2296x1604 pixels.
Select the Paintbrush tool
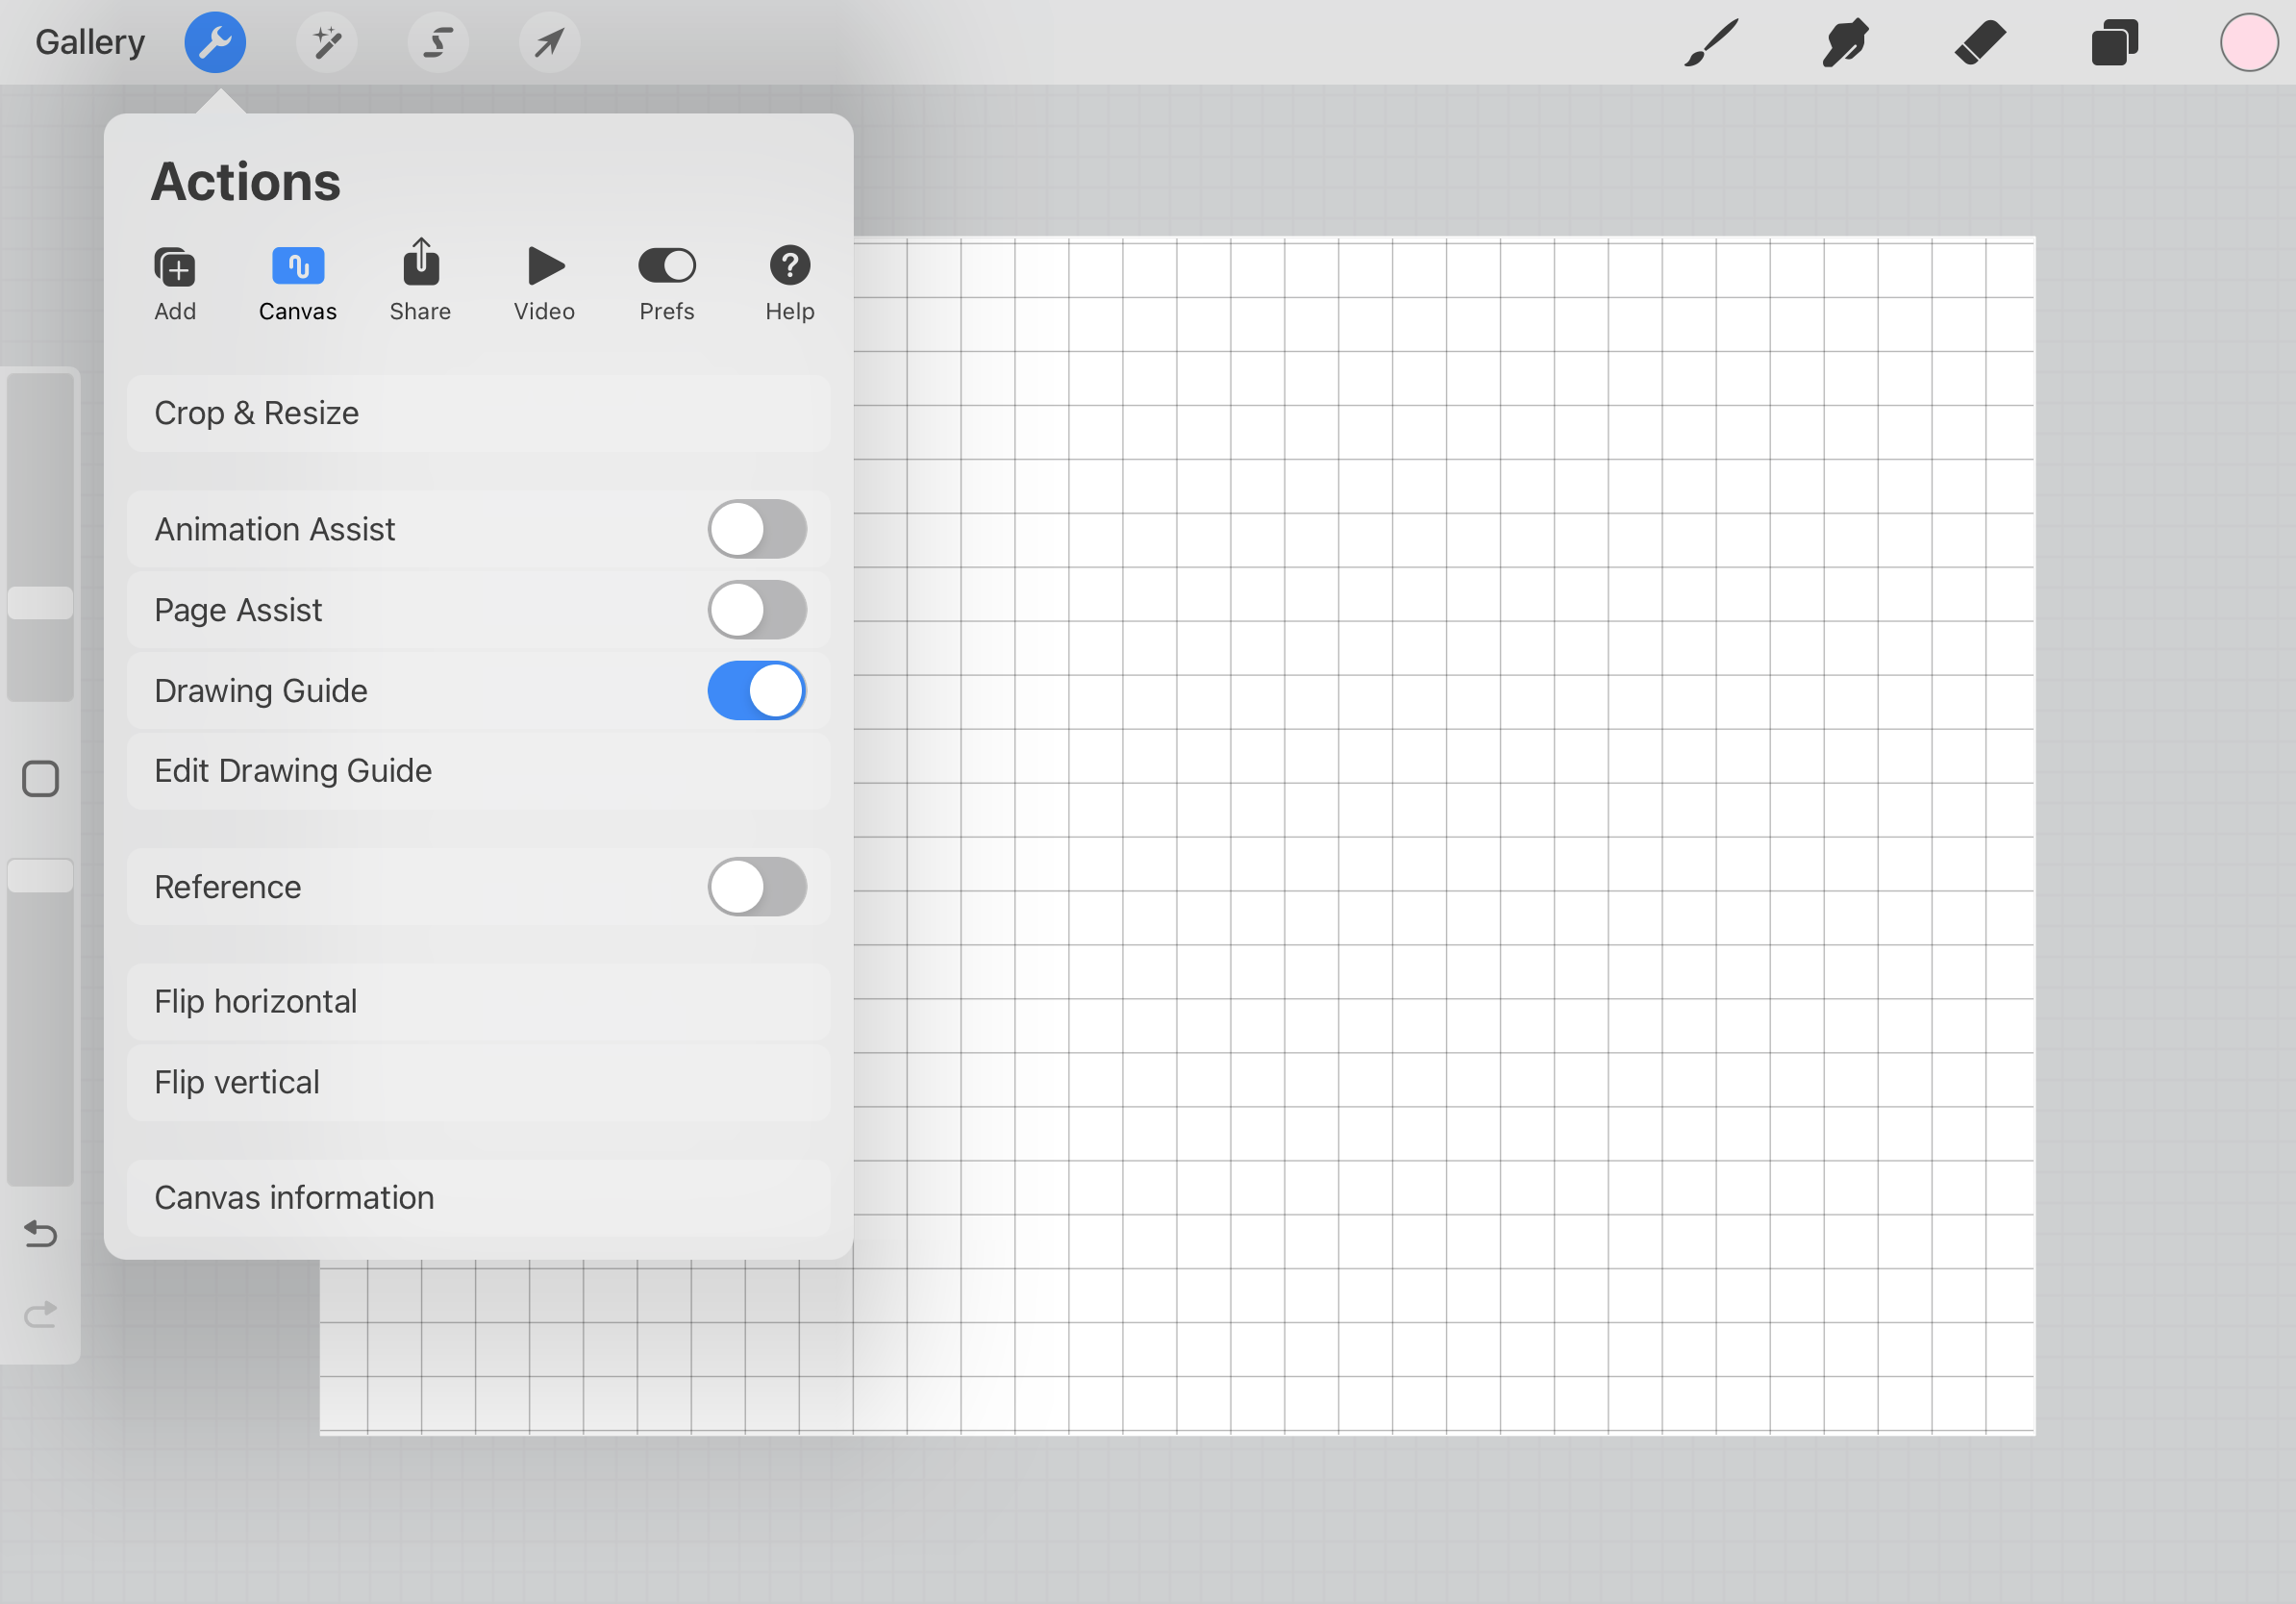[1710, 42]
